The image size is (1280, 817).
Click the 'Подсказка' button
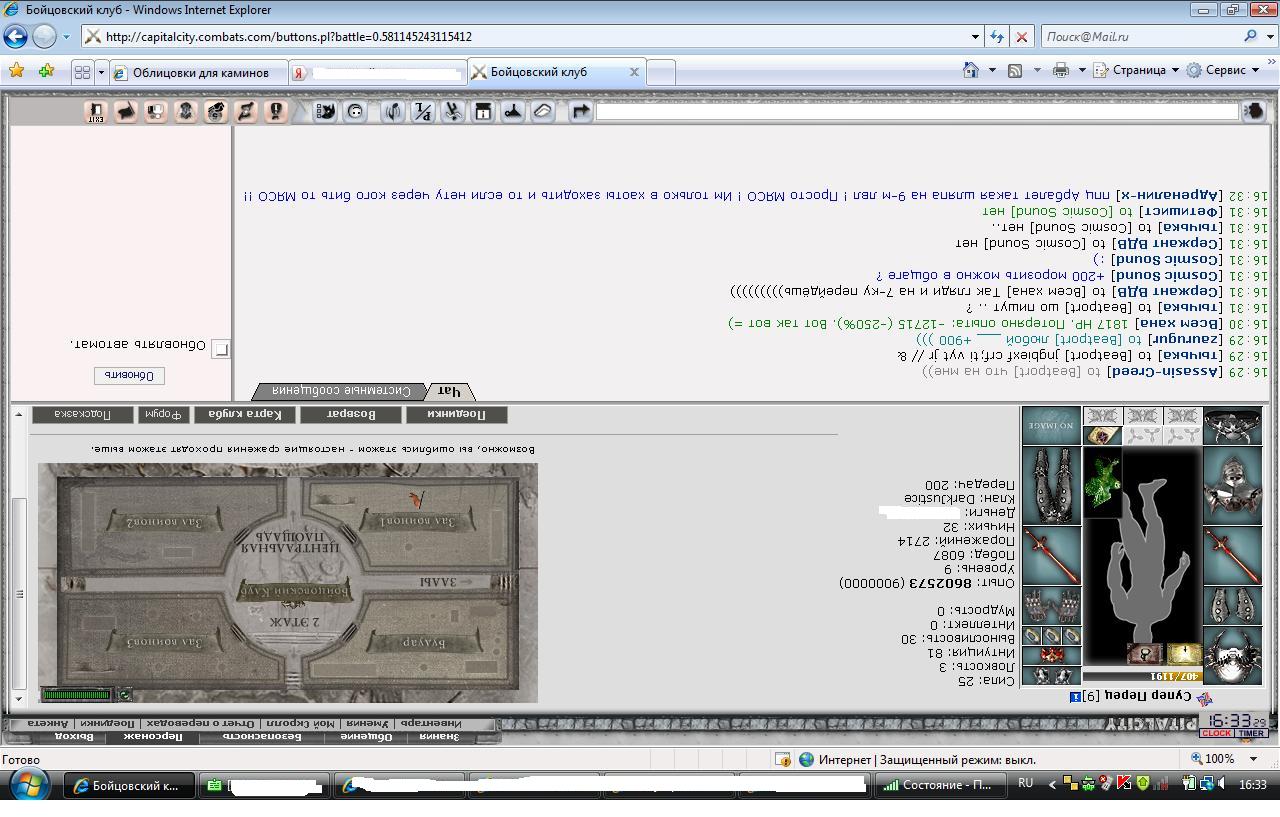click(x=83, y=414)
